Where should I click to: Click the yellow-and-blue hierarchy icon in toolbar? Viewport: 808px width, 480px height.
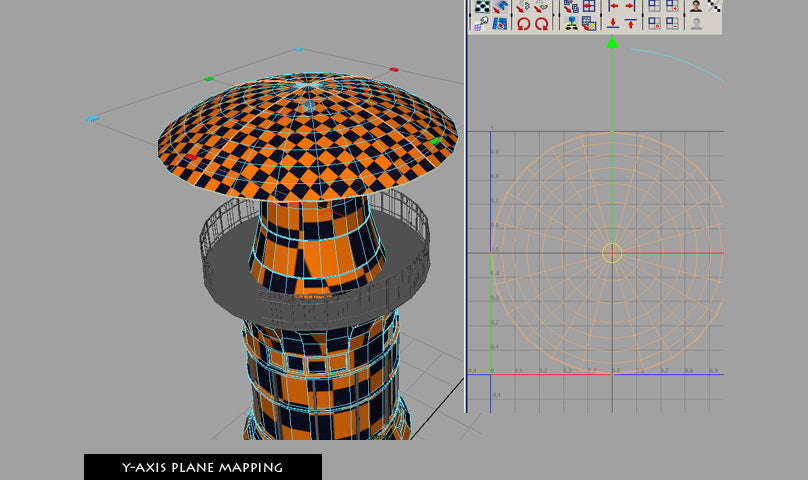coord(571,23)
